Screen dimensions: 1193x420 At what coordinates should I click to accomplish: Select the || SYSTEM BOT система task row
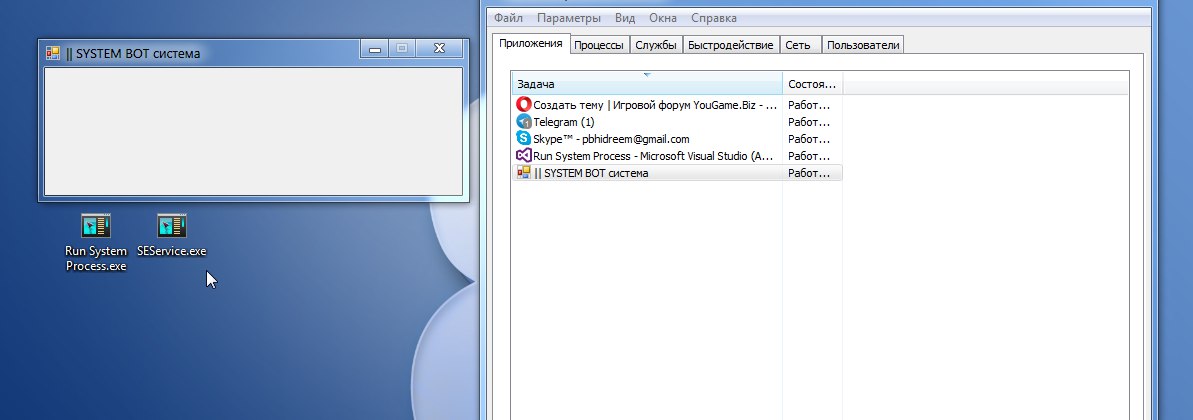tap(677, 173)
